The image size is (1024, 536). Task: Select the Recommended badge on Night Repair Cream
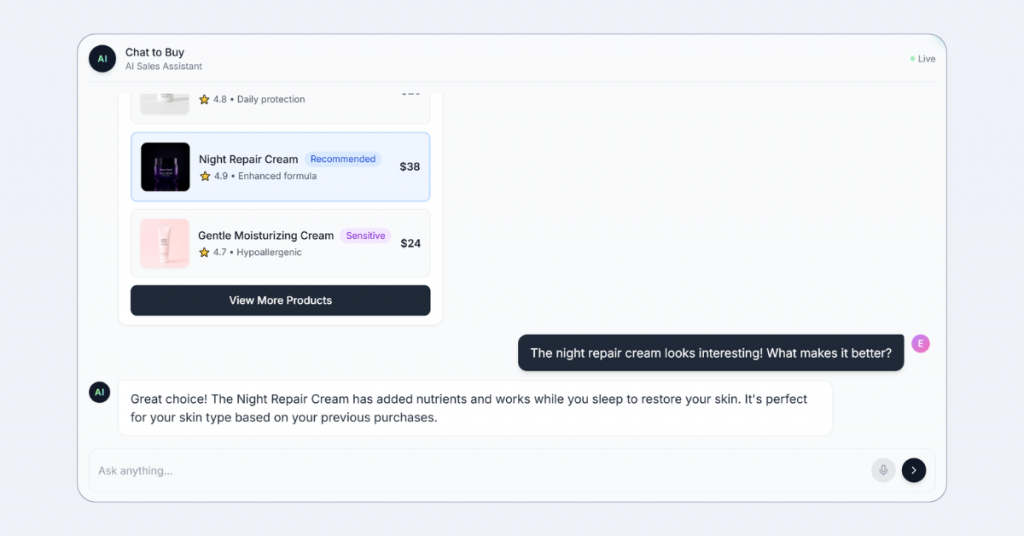[342, 159]
